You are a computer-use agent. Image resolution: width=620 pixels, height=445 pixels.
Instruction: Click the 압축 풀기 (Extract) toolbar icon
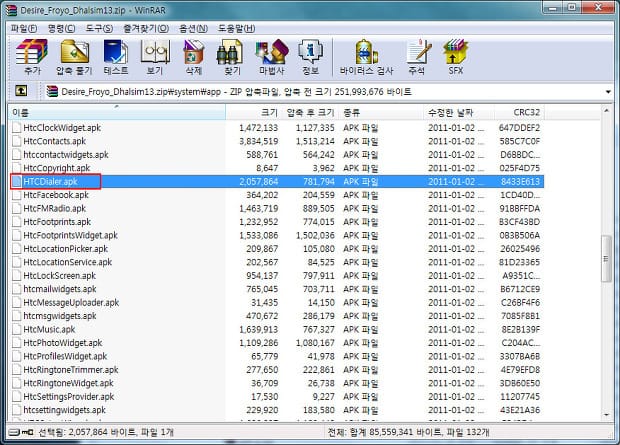click(x=74, y=56)
